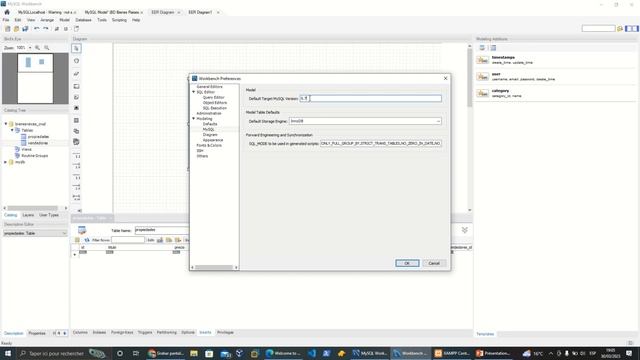Open the Zoom percentage dropdown
Screen dimensions: 640x360
[x=30, y=48]
